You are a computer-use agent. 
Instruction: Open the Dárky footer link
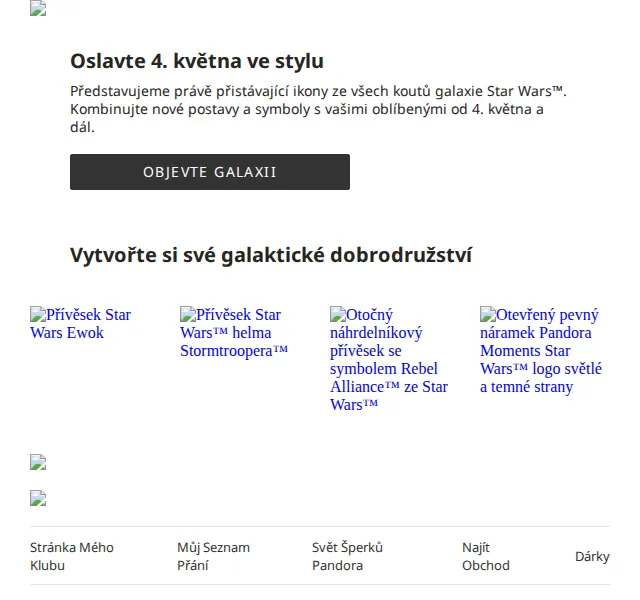point(592,556)
